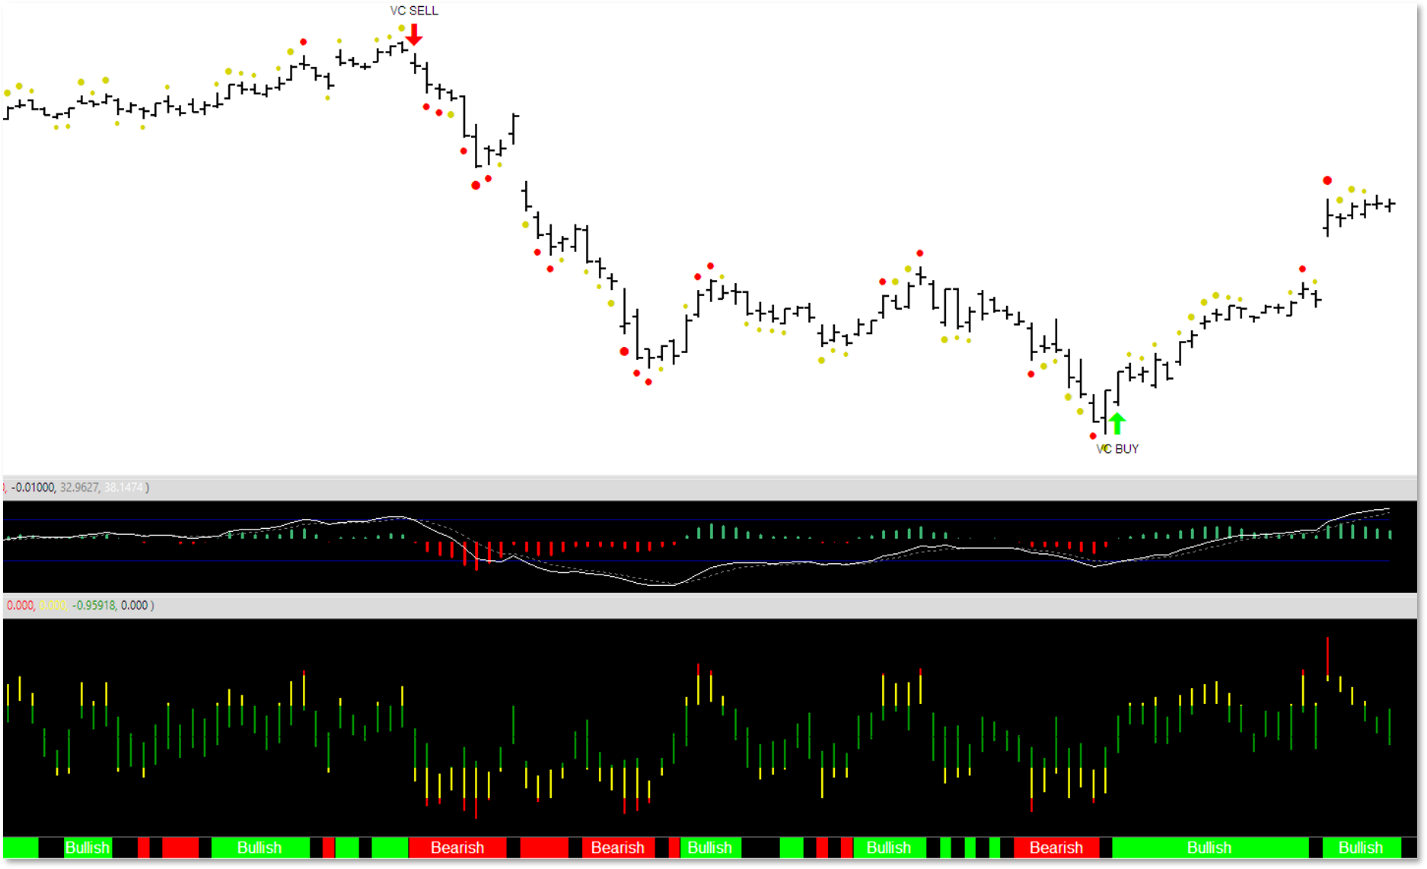This screenshot has width=1427, height=869.
Task: Click the -0.95918 value in the oscillator header
Action: (94, 606)
